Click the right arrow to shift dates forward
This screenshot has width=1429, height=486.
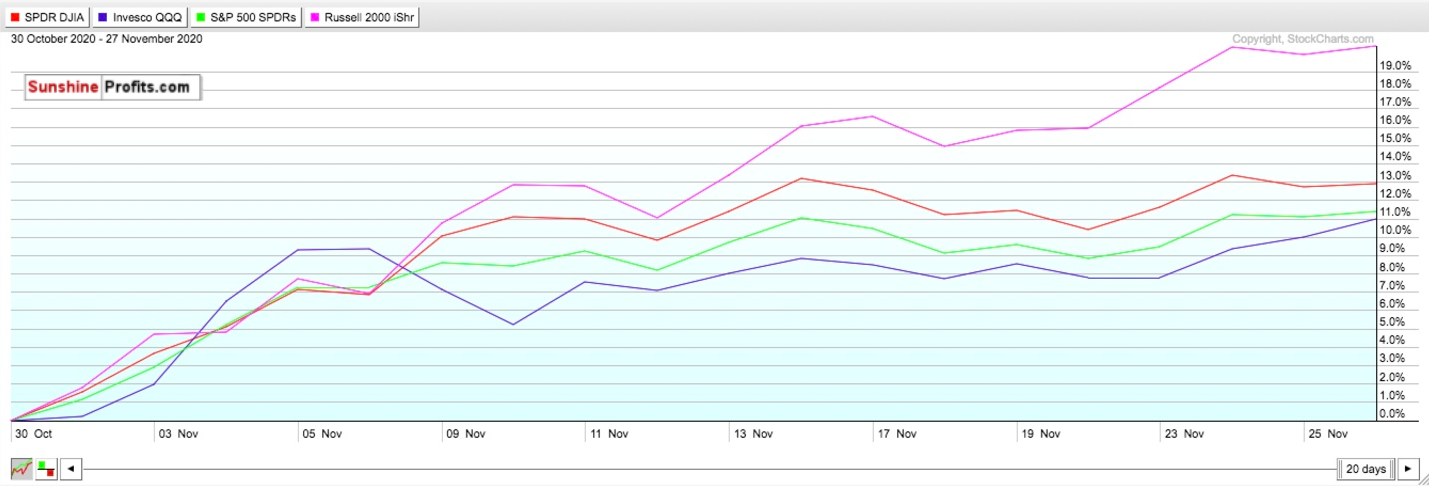tap(1408, 468)
